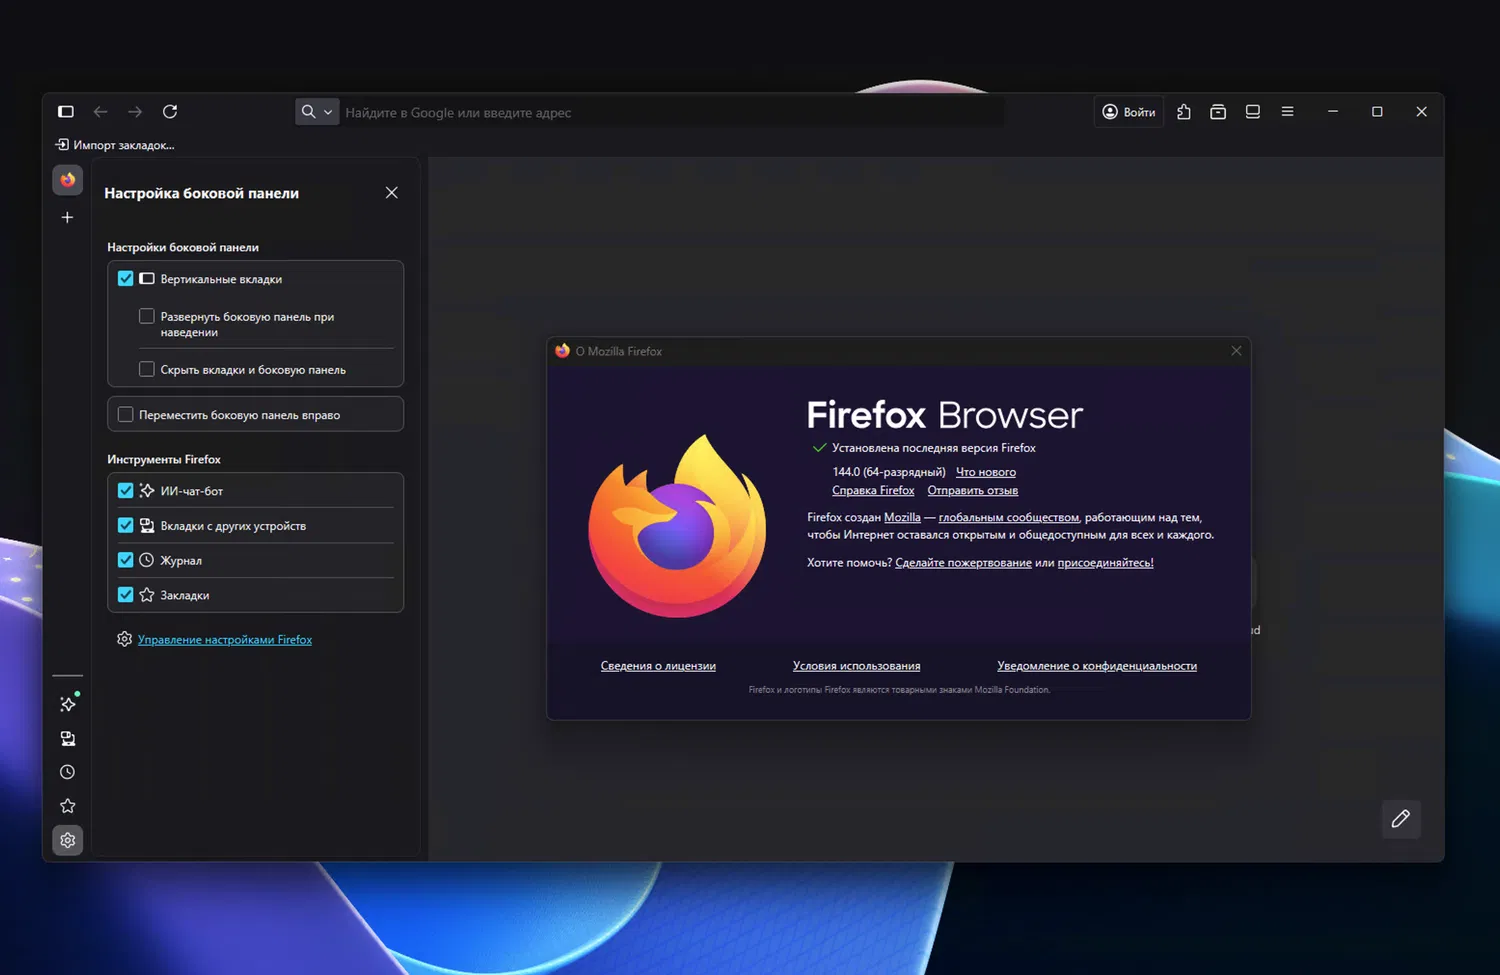Click the Firefox logo in About dialog
Screen dimensions: 1500x975
[678, 526]
